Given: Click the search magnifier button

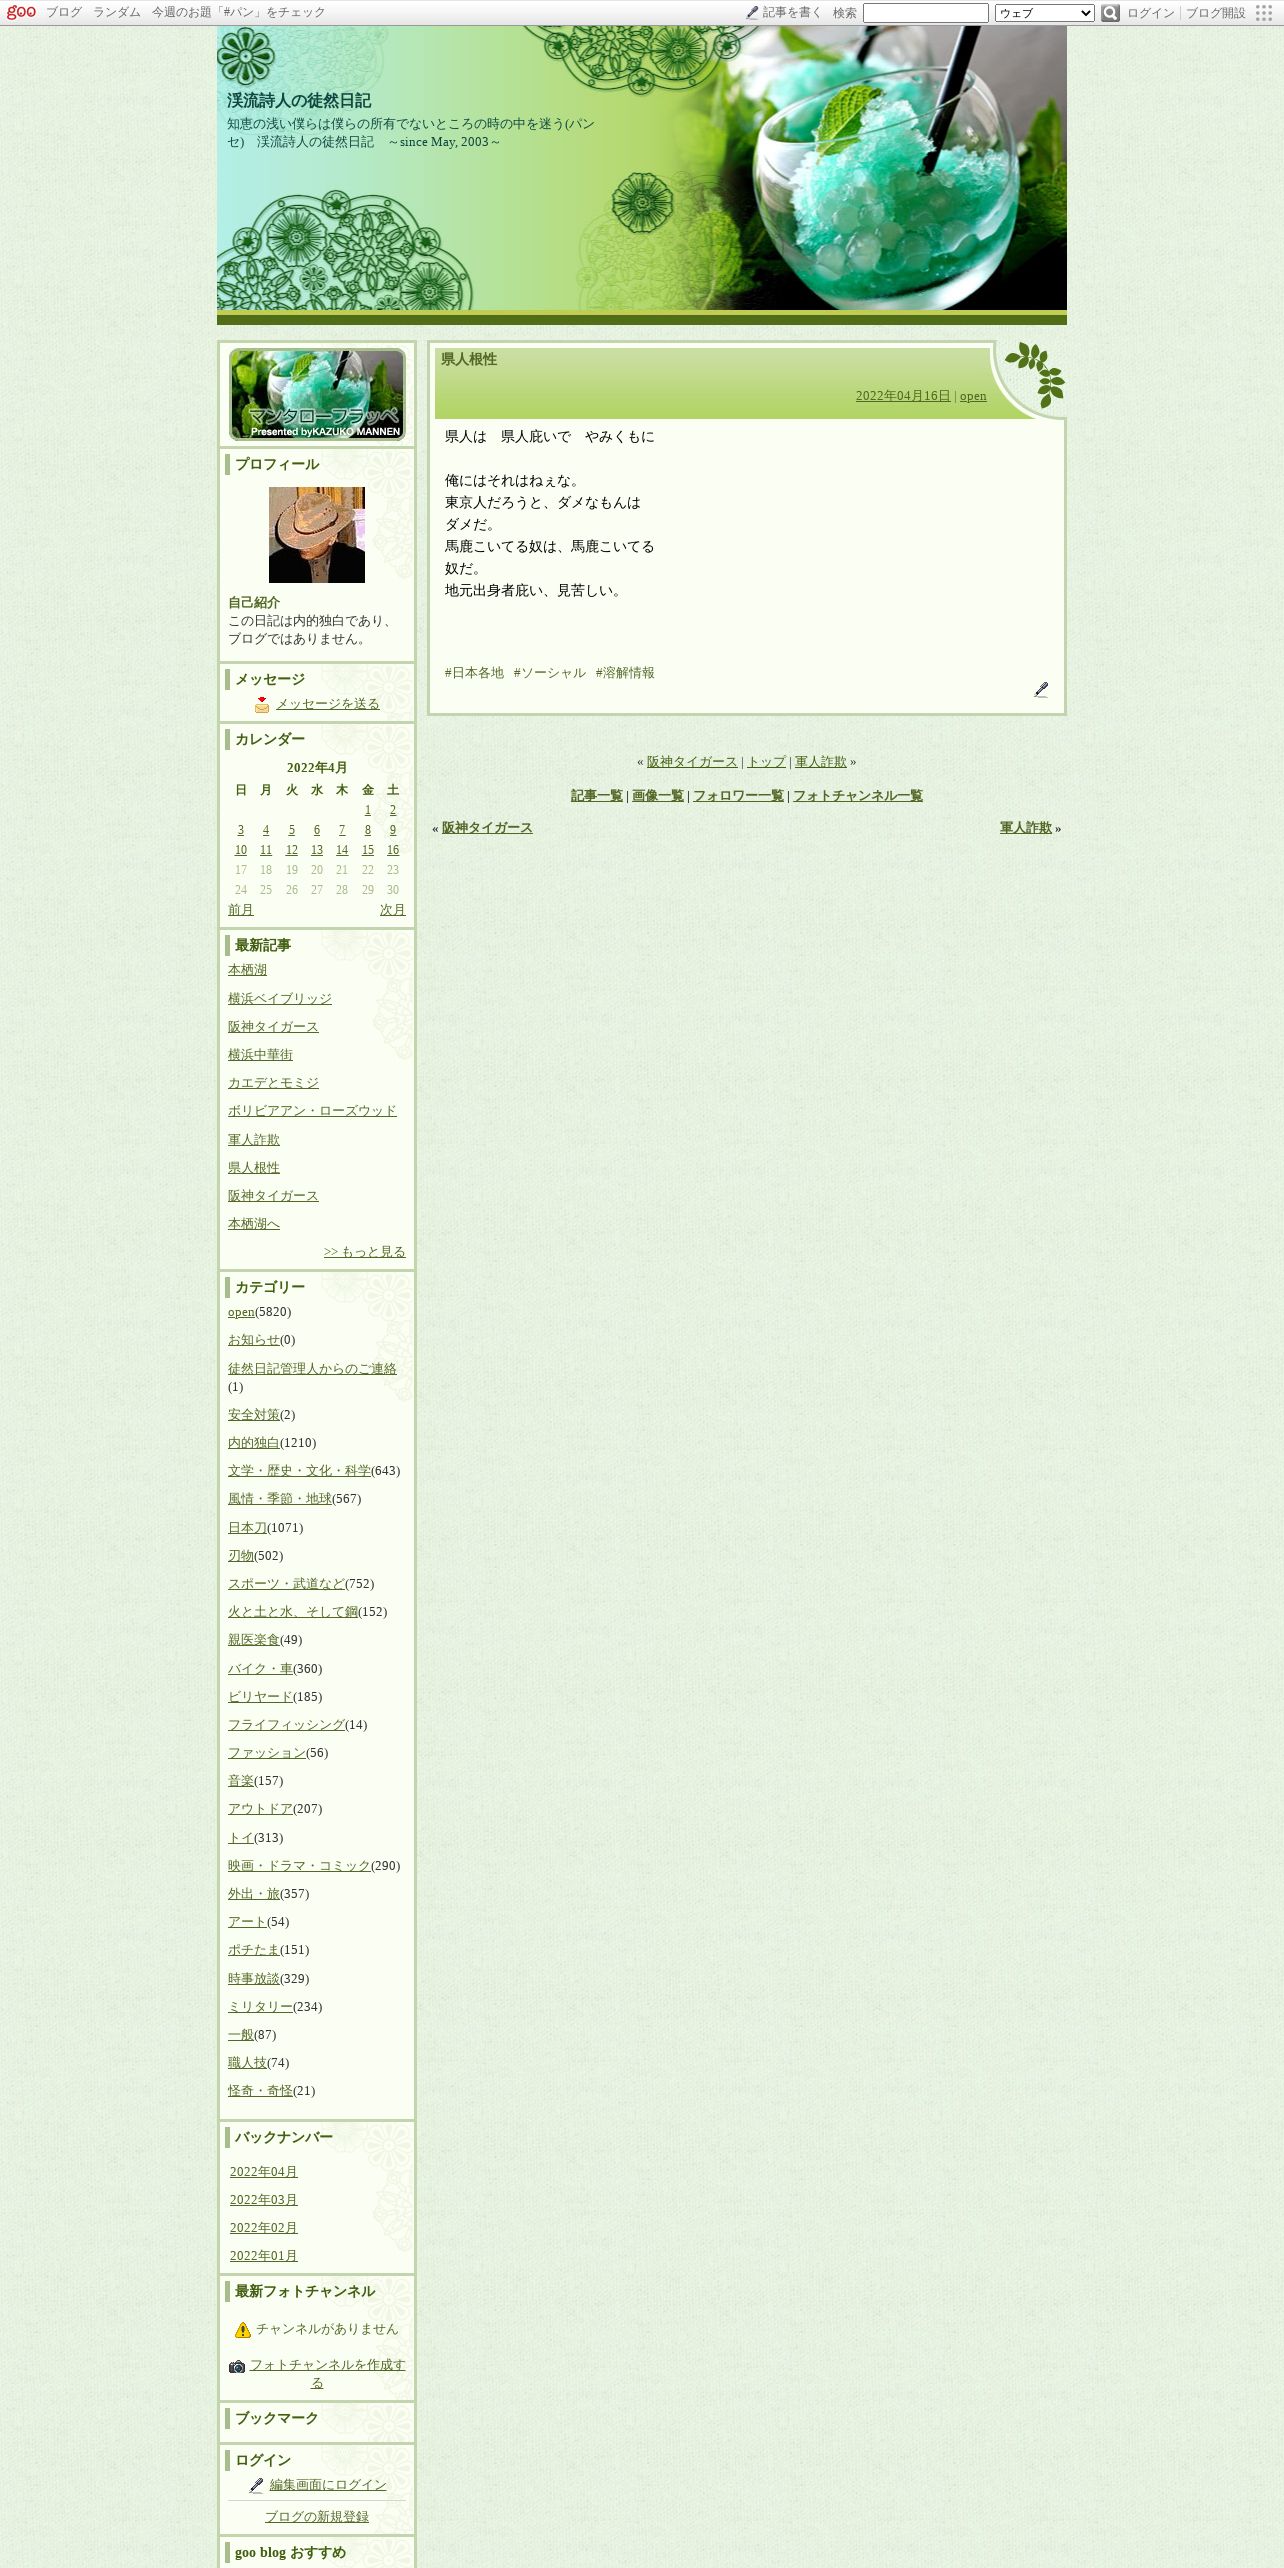Looking at the screenshot, I should (1110, 13).
